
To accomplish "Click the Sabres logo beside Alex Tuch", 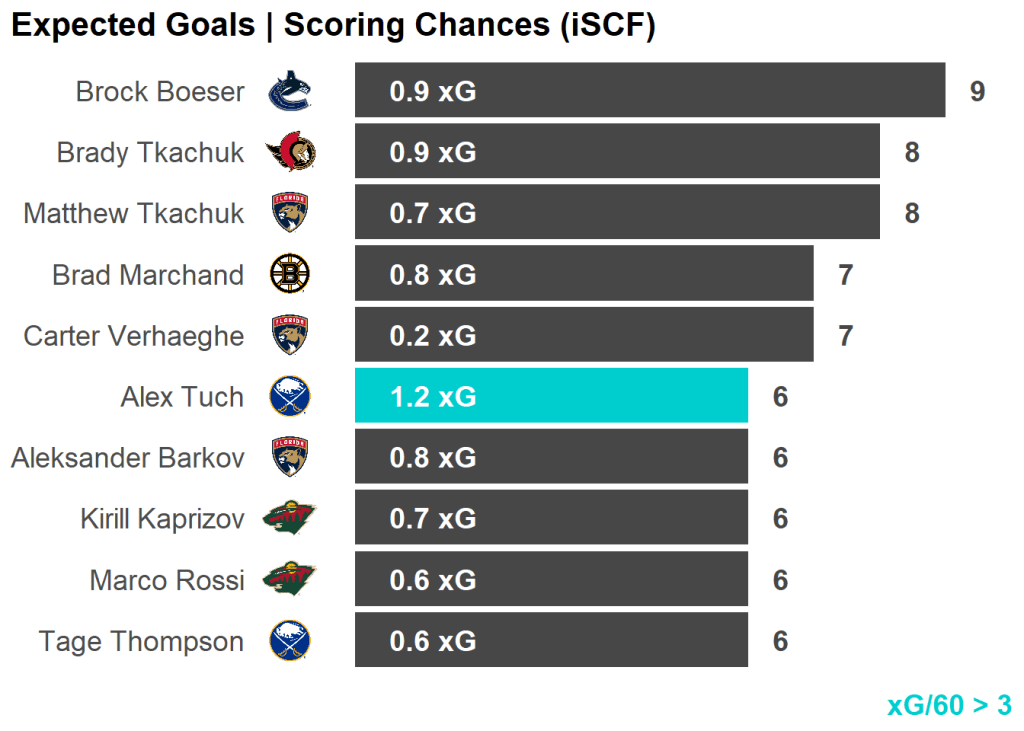I will pyautogui.click(x=289, y=396).
